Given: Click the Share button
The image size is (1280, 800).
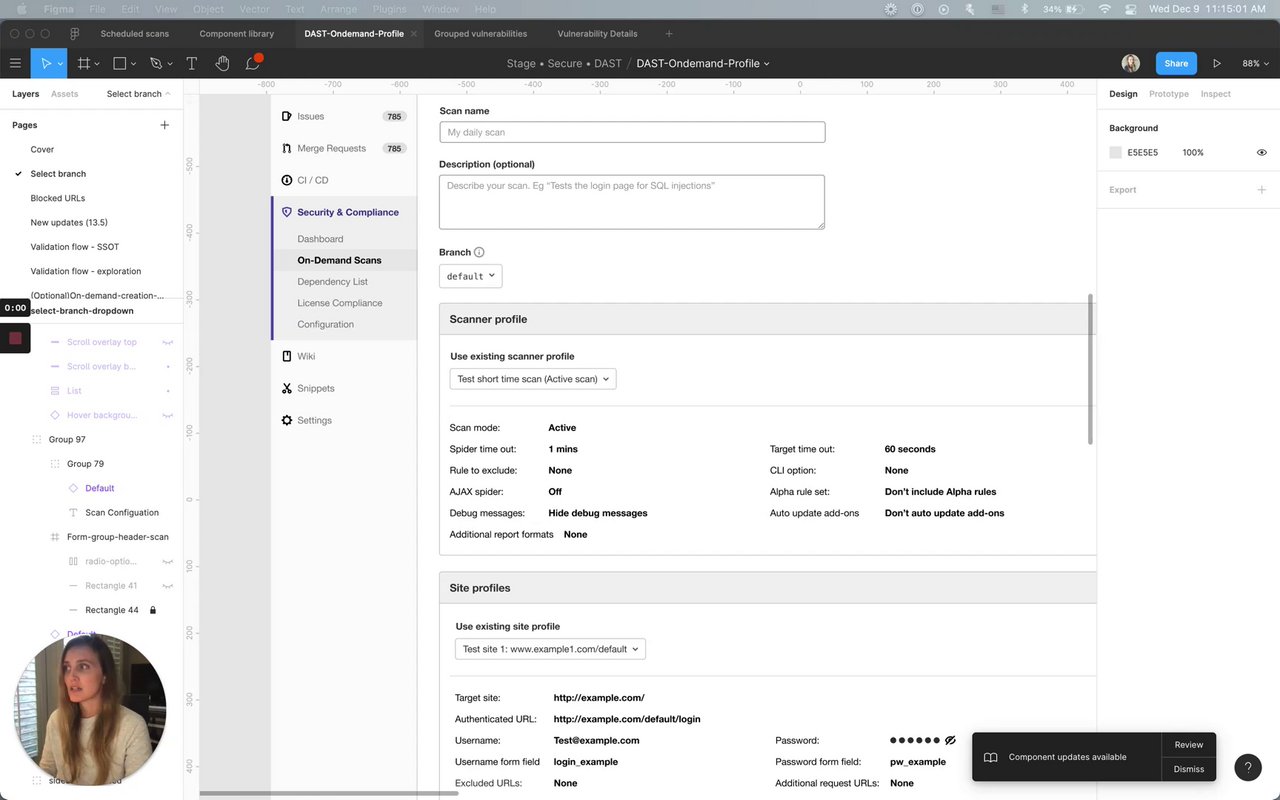Looking at the screenshot, I should click(1176, 63).
